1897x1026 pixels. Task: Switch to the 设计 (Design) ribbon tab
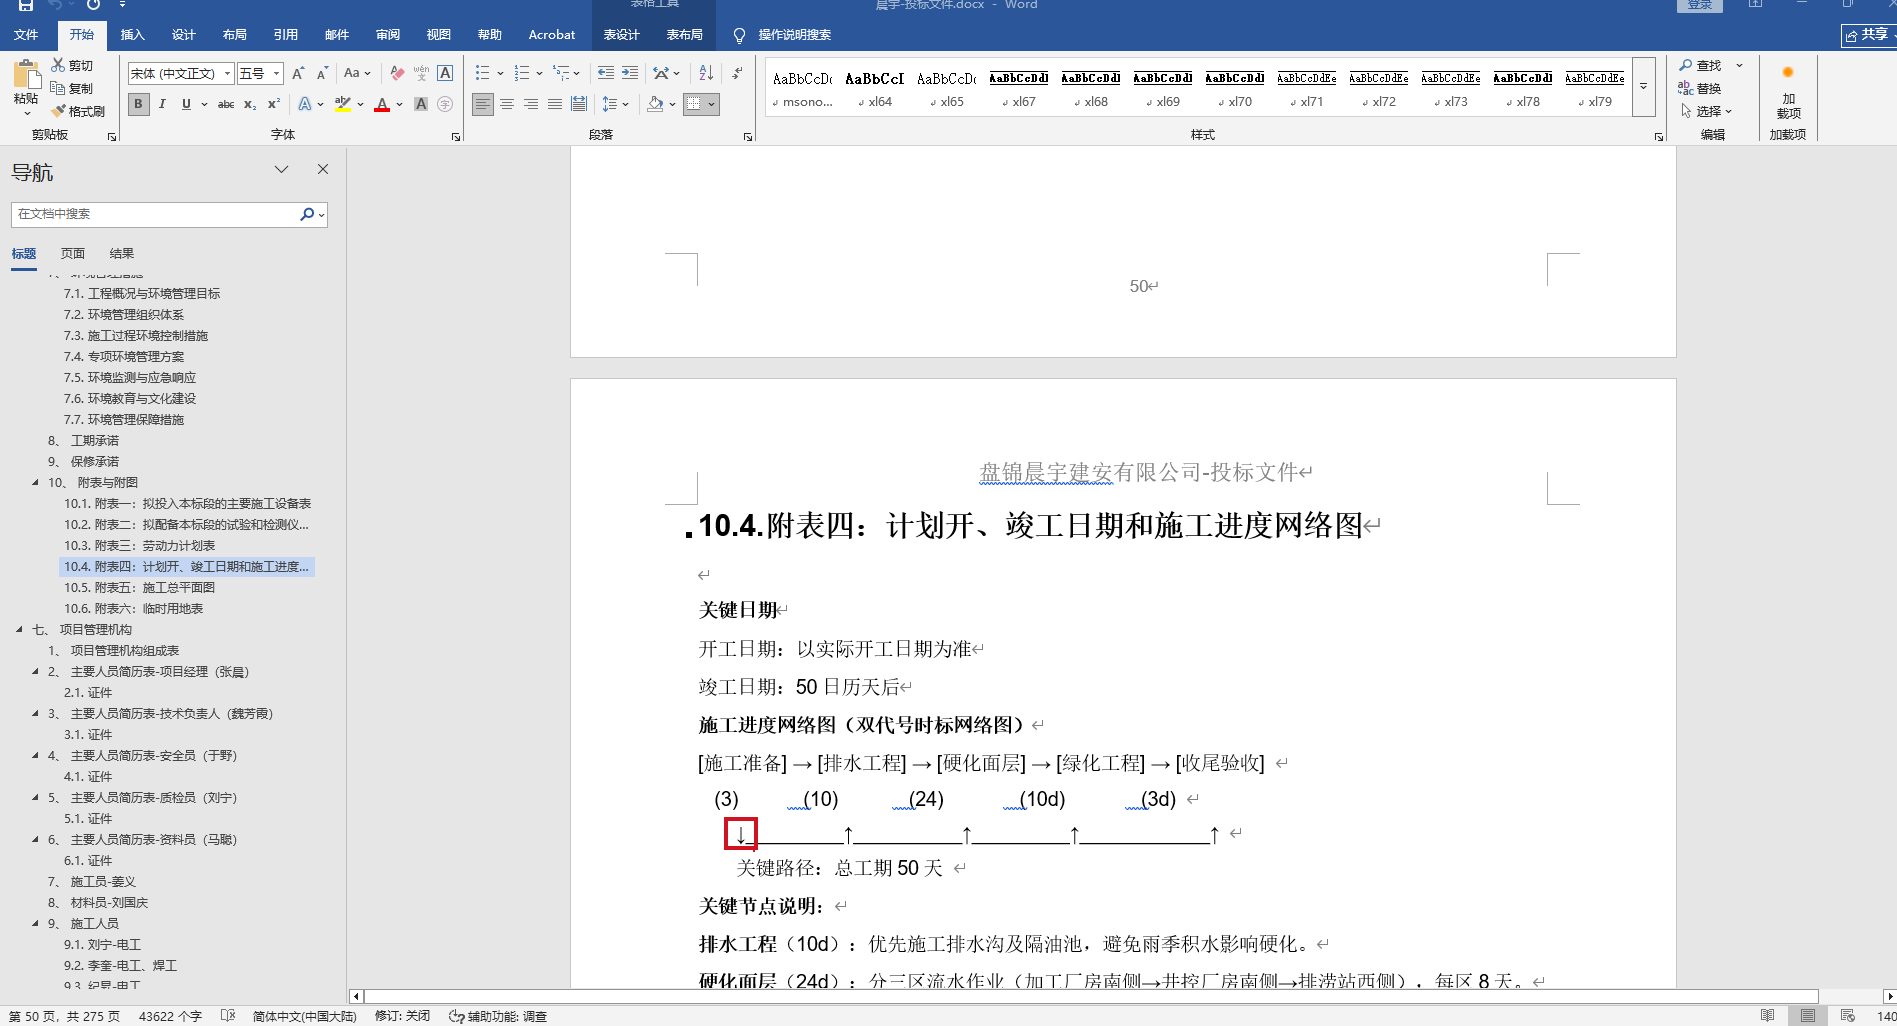pos(184,35)
